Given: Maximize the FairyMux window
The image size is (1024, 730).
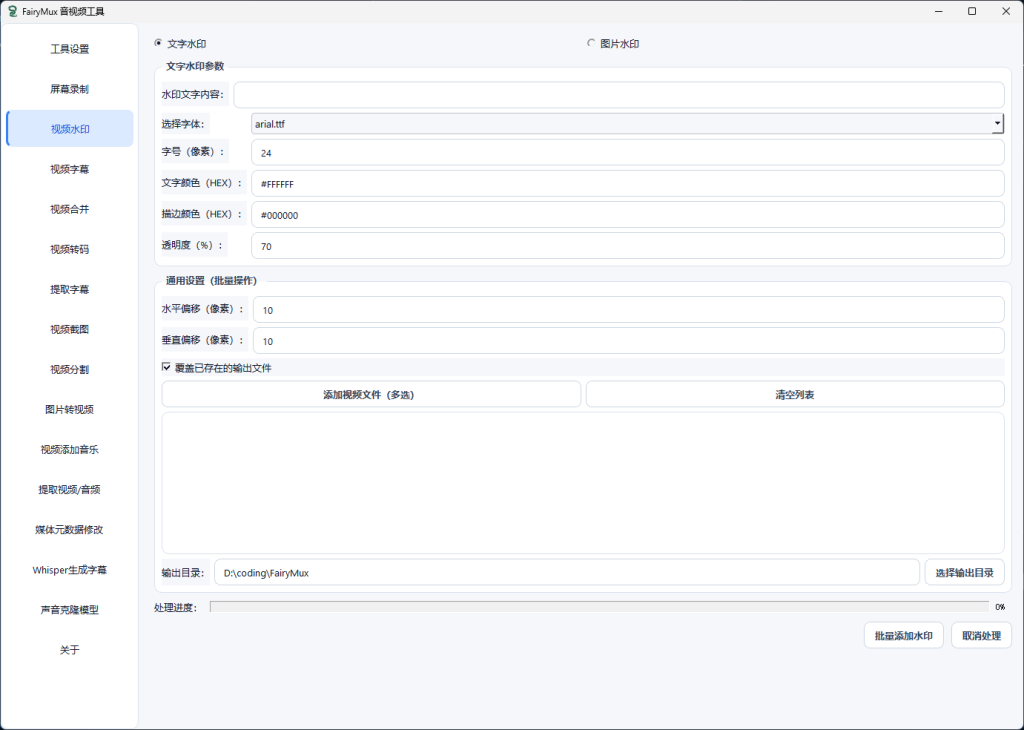Looking at the screenshot, I should (x=972, y=11).
